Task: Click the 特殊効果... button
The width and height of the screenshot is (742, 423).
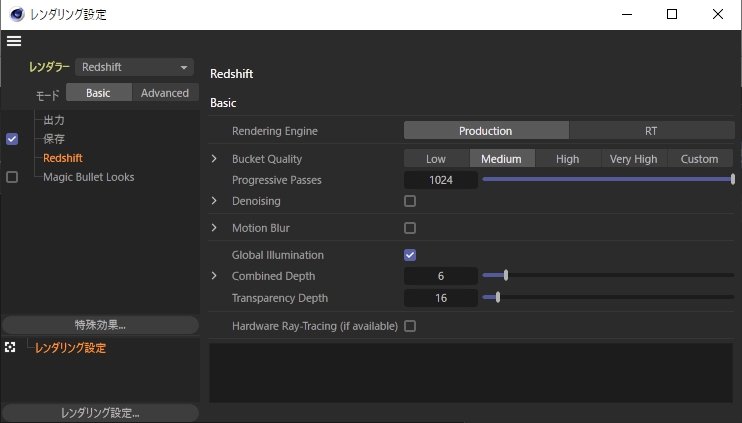Action: coord(100,325)
